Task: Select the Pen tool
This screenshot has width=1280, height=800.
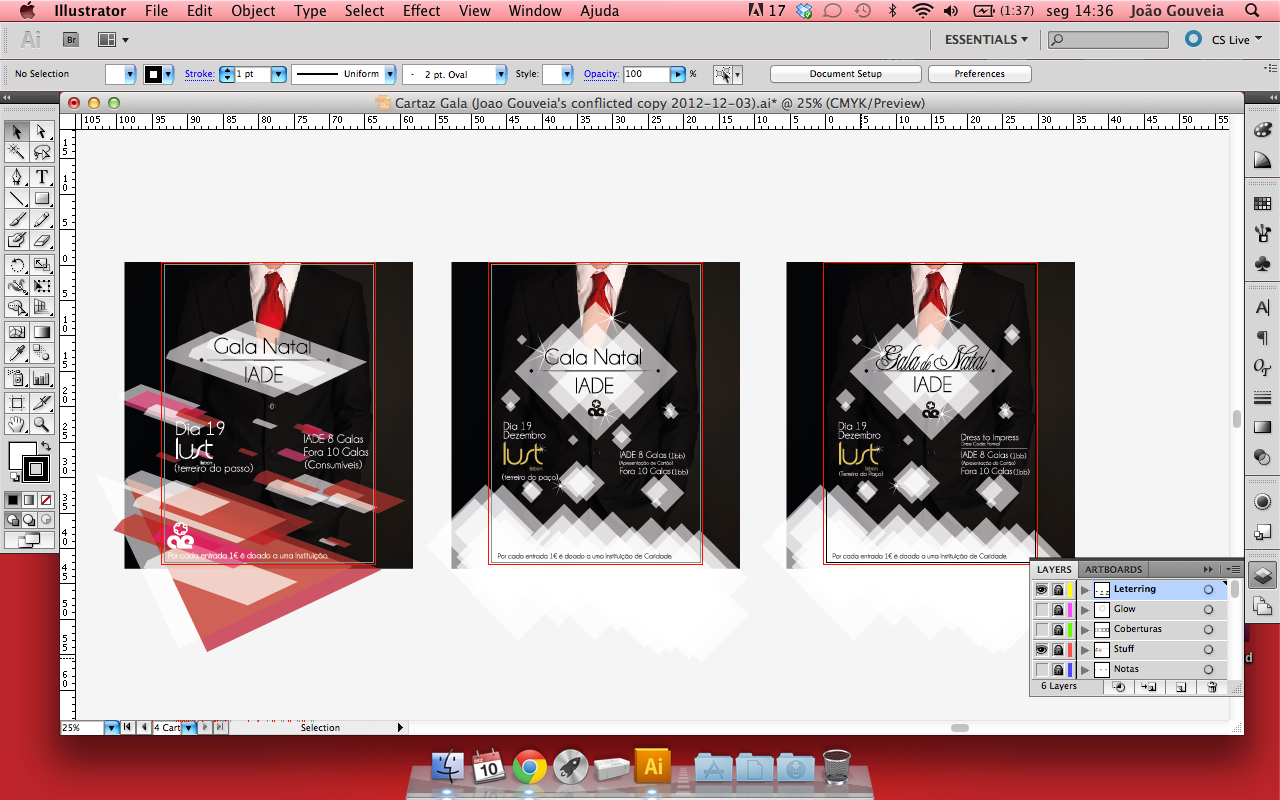Action: pos(17,177)
